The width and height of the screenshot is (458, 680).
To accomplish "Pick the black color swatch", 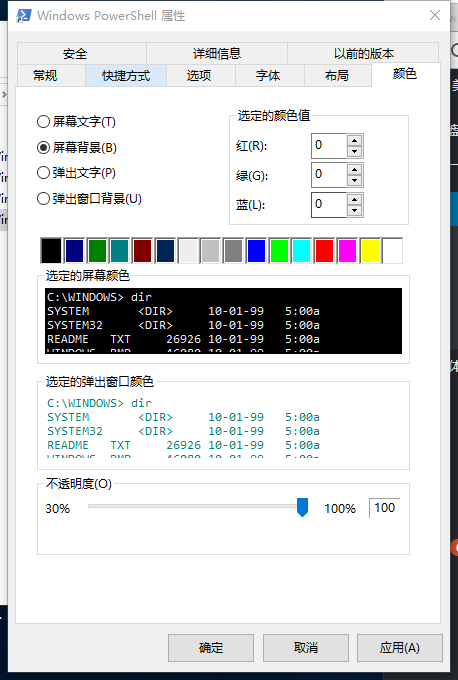I will tap(51, 251).
